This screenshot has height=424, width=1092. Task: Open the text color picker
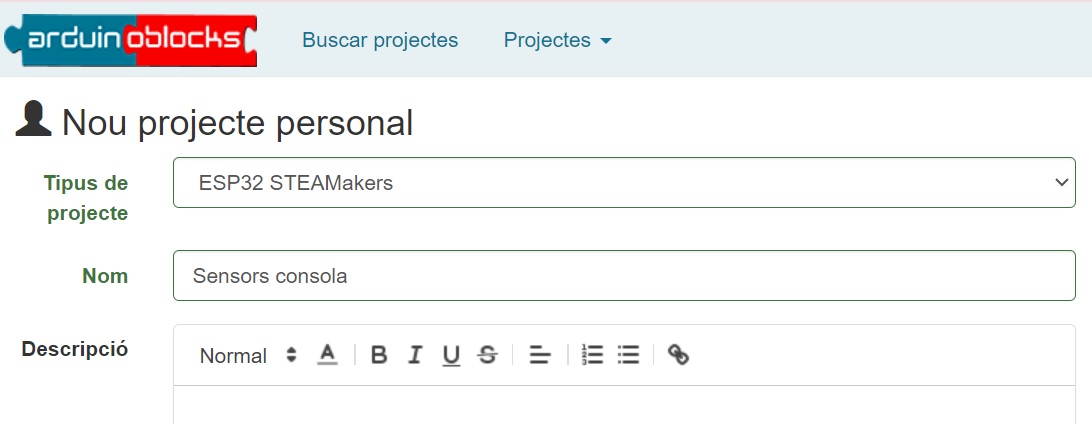tap(327, 355)
